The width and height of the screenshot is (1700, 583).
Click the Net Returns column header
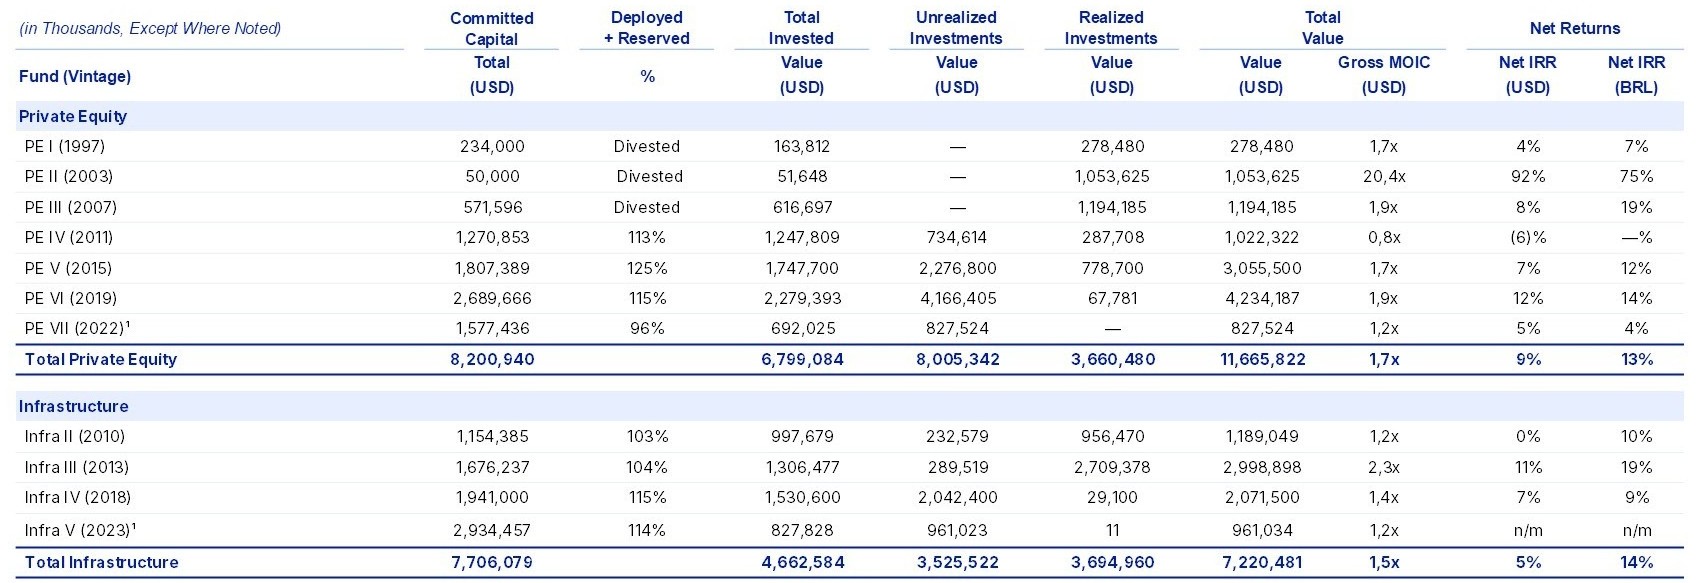point(1575,28)
